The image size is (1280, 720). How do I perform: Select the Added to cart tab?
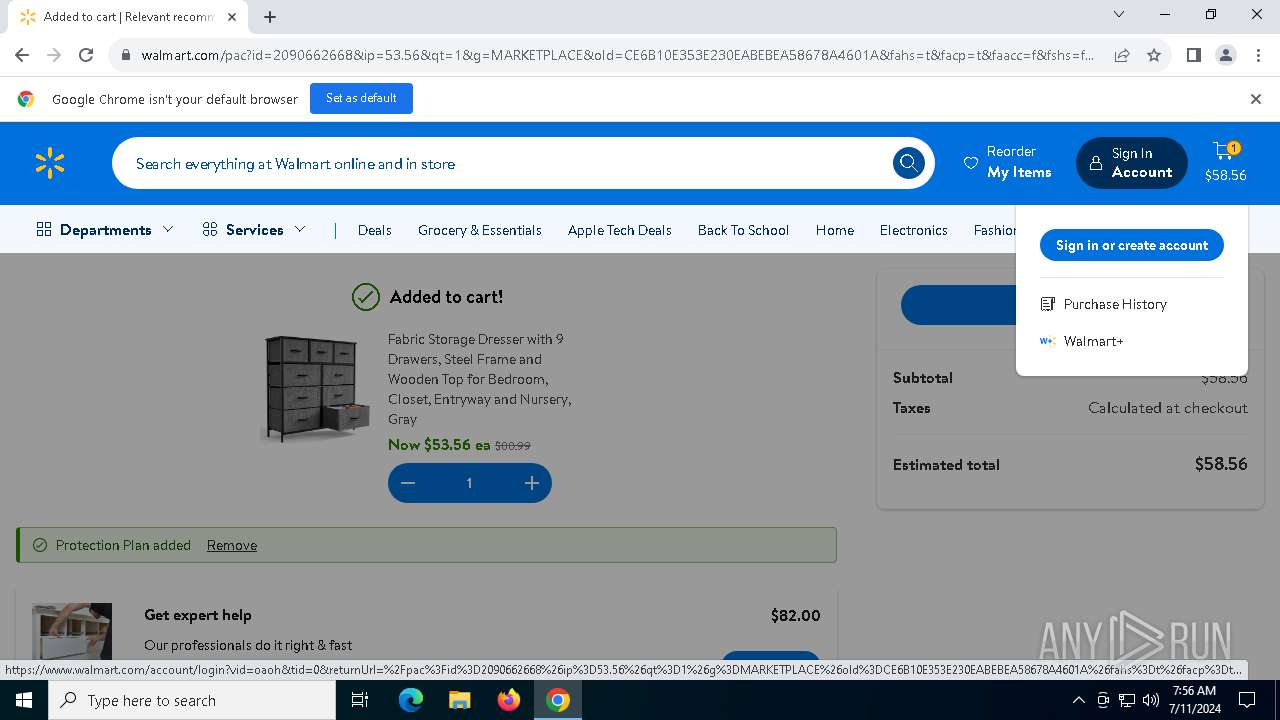[x=126, y=17]
